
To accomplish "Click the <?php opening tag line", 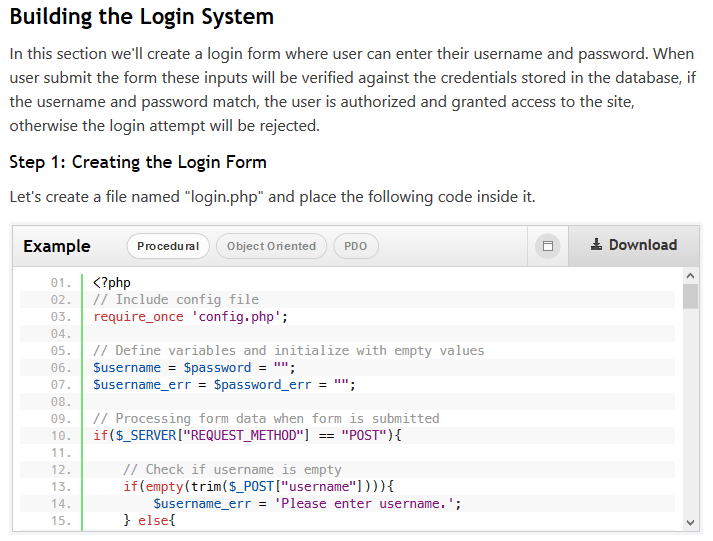I will 112,282.
